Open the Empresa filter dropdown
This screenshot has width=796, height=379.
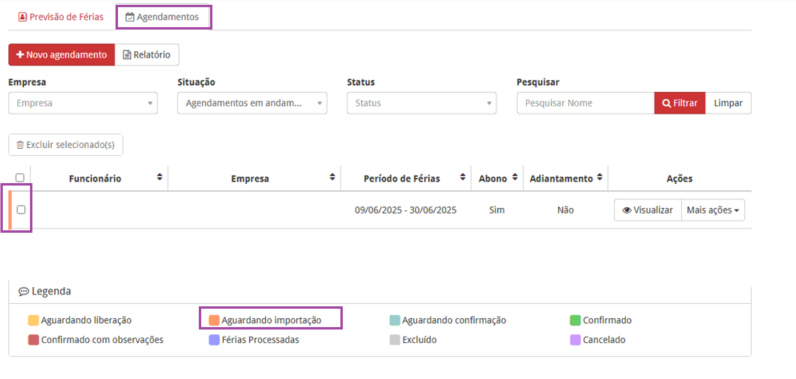[83, 103]
